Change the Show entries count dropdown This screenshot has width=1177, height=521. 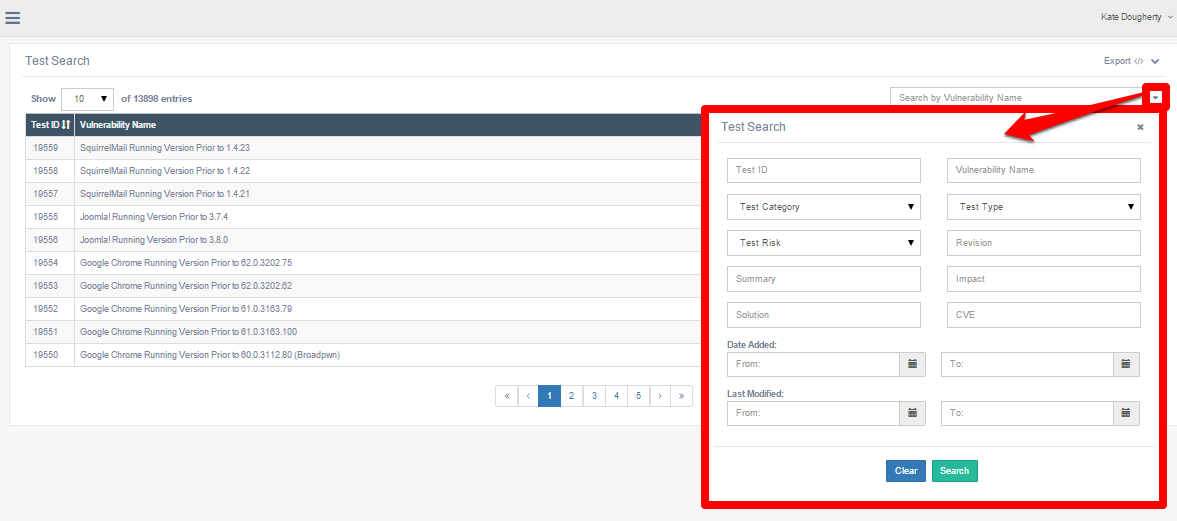[x=87, y=99]
